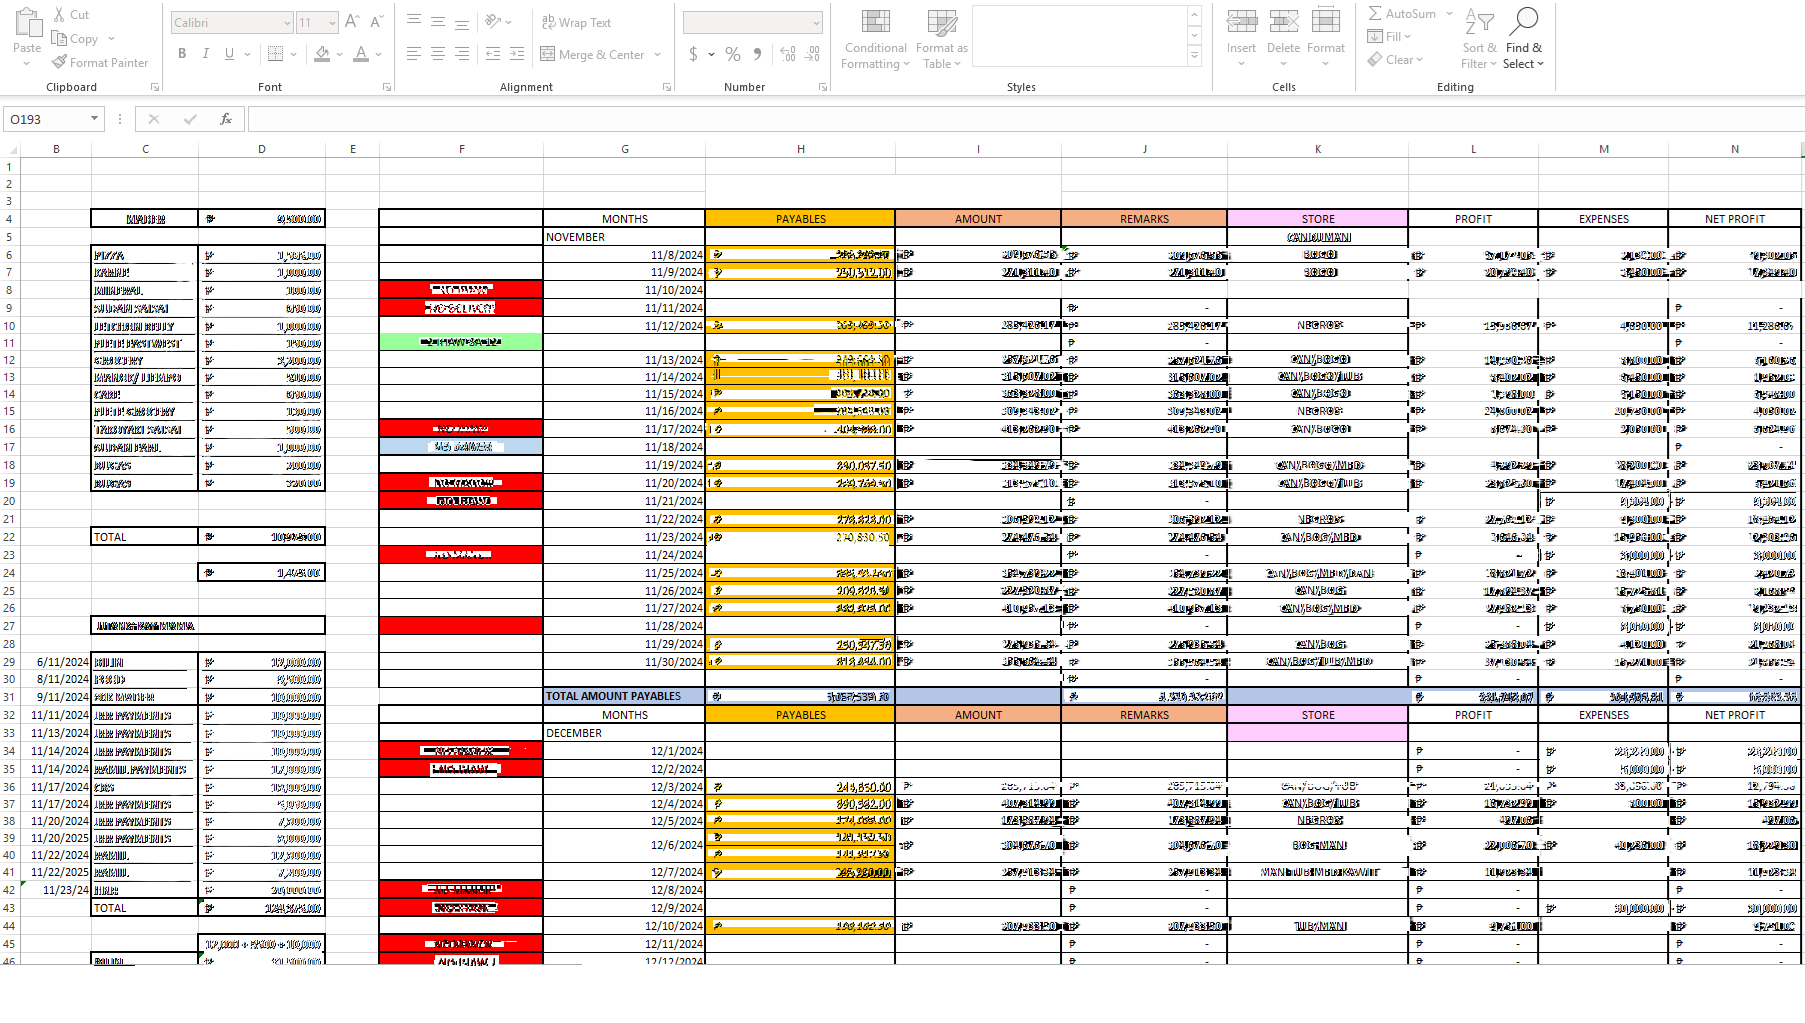Select row 31 header

pos(9,697)
